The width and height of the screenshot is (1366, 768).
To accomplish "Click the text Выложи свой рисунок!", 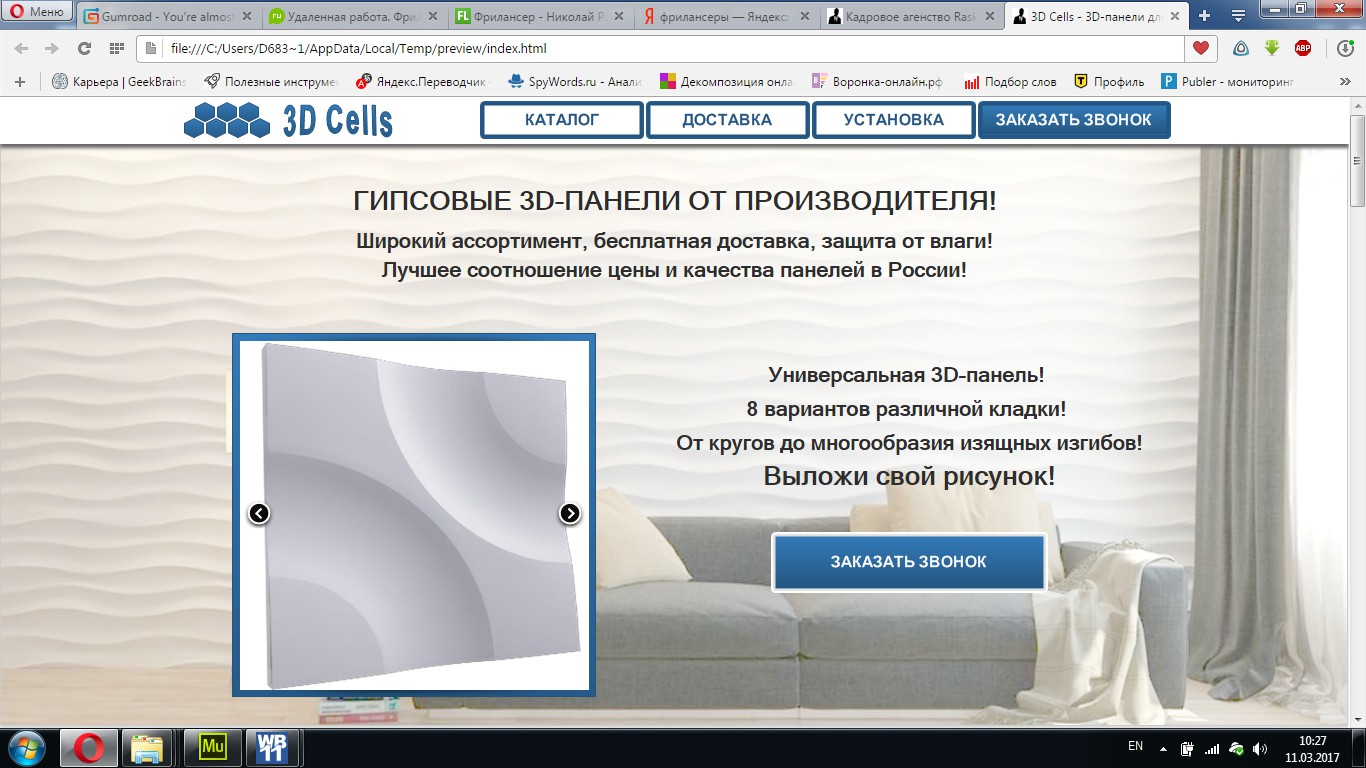I will click(909, 476).
